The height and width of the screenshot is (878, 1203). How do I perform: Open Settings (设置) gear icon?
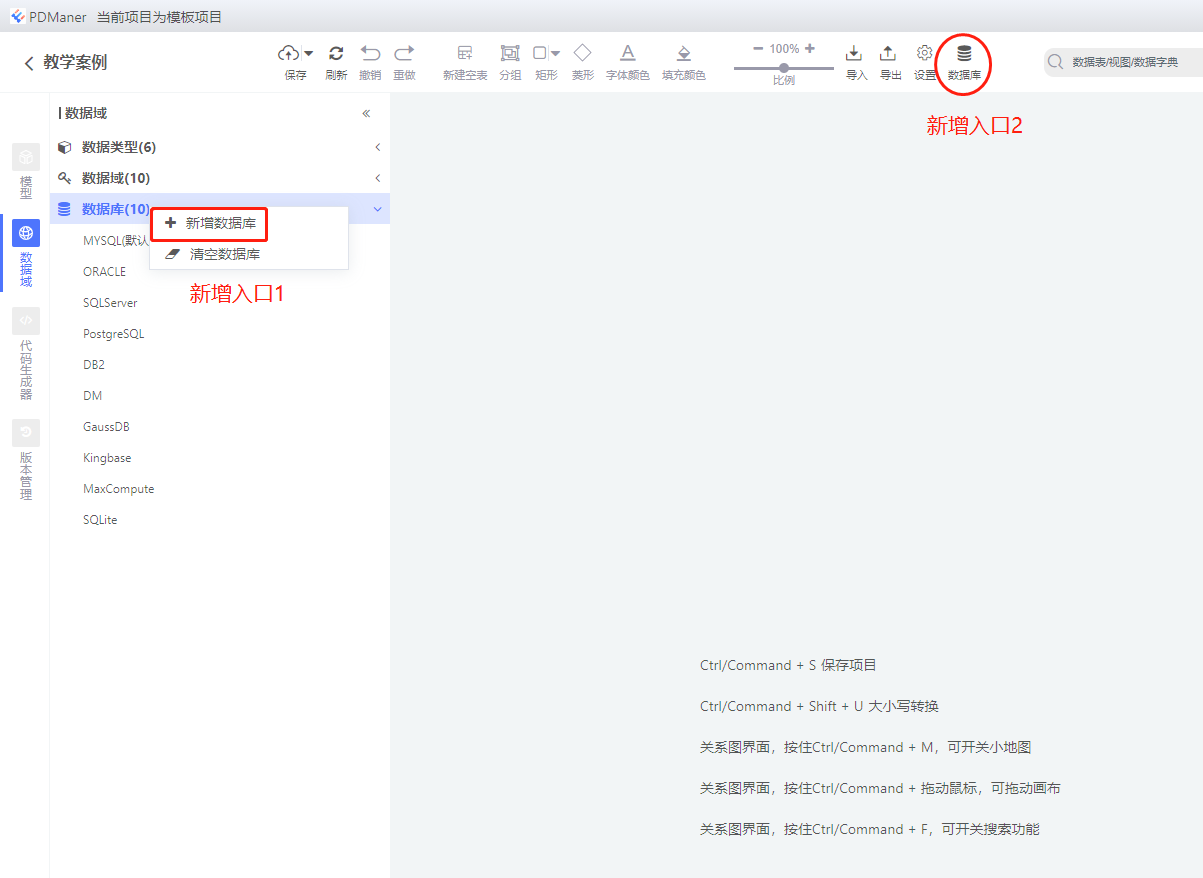coord(925,53)
